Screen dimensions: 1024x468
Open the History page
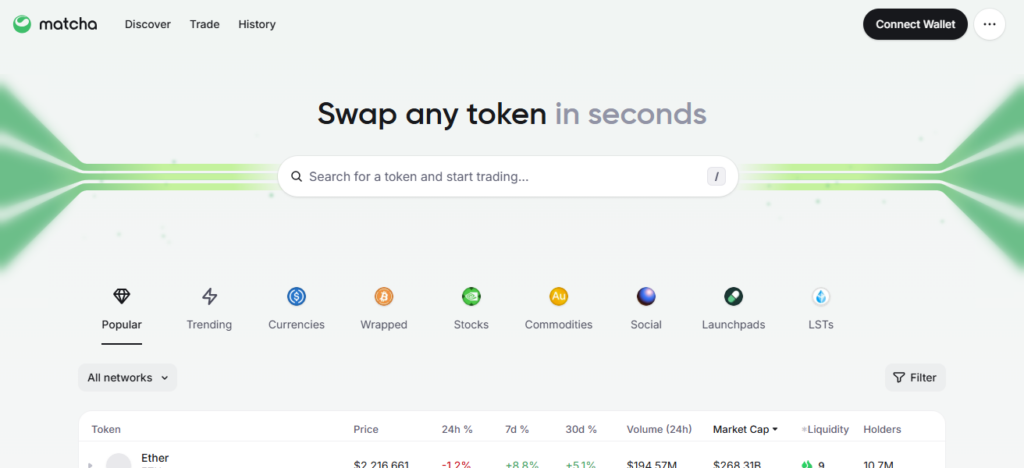point(257,24)
